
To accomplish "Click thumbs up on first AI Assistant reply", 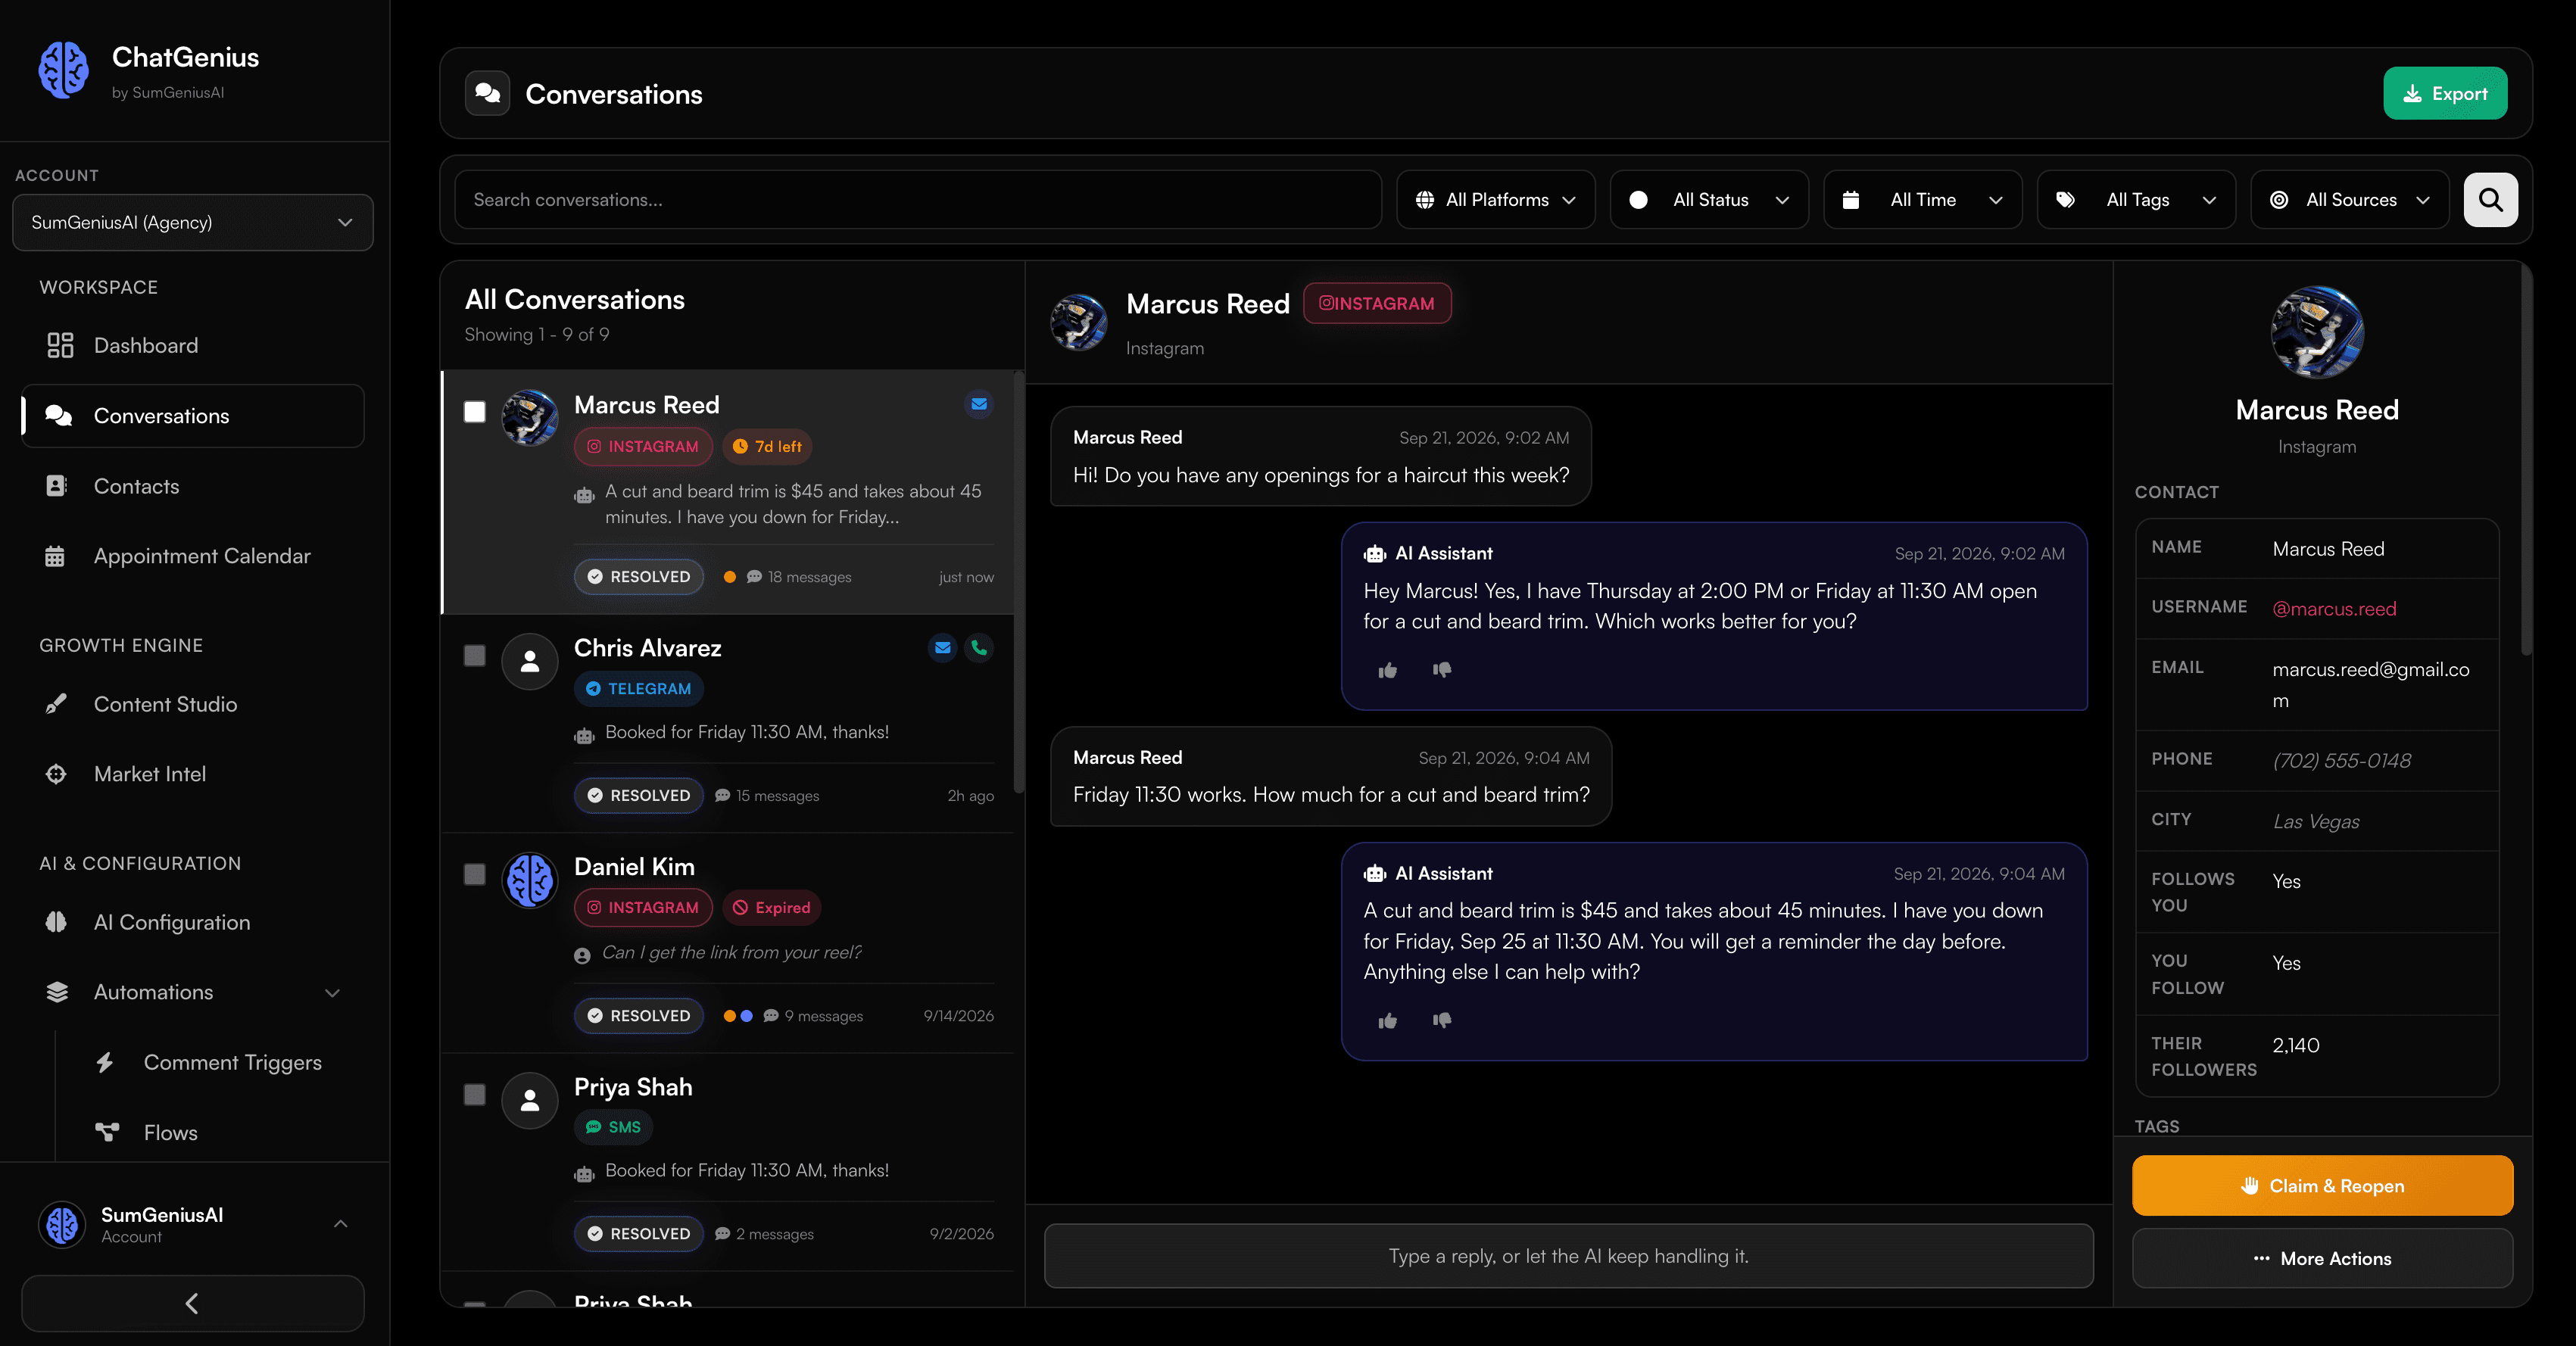I will point(1388,670).
